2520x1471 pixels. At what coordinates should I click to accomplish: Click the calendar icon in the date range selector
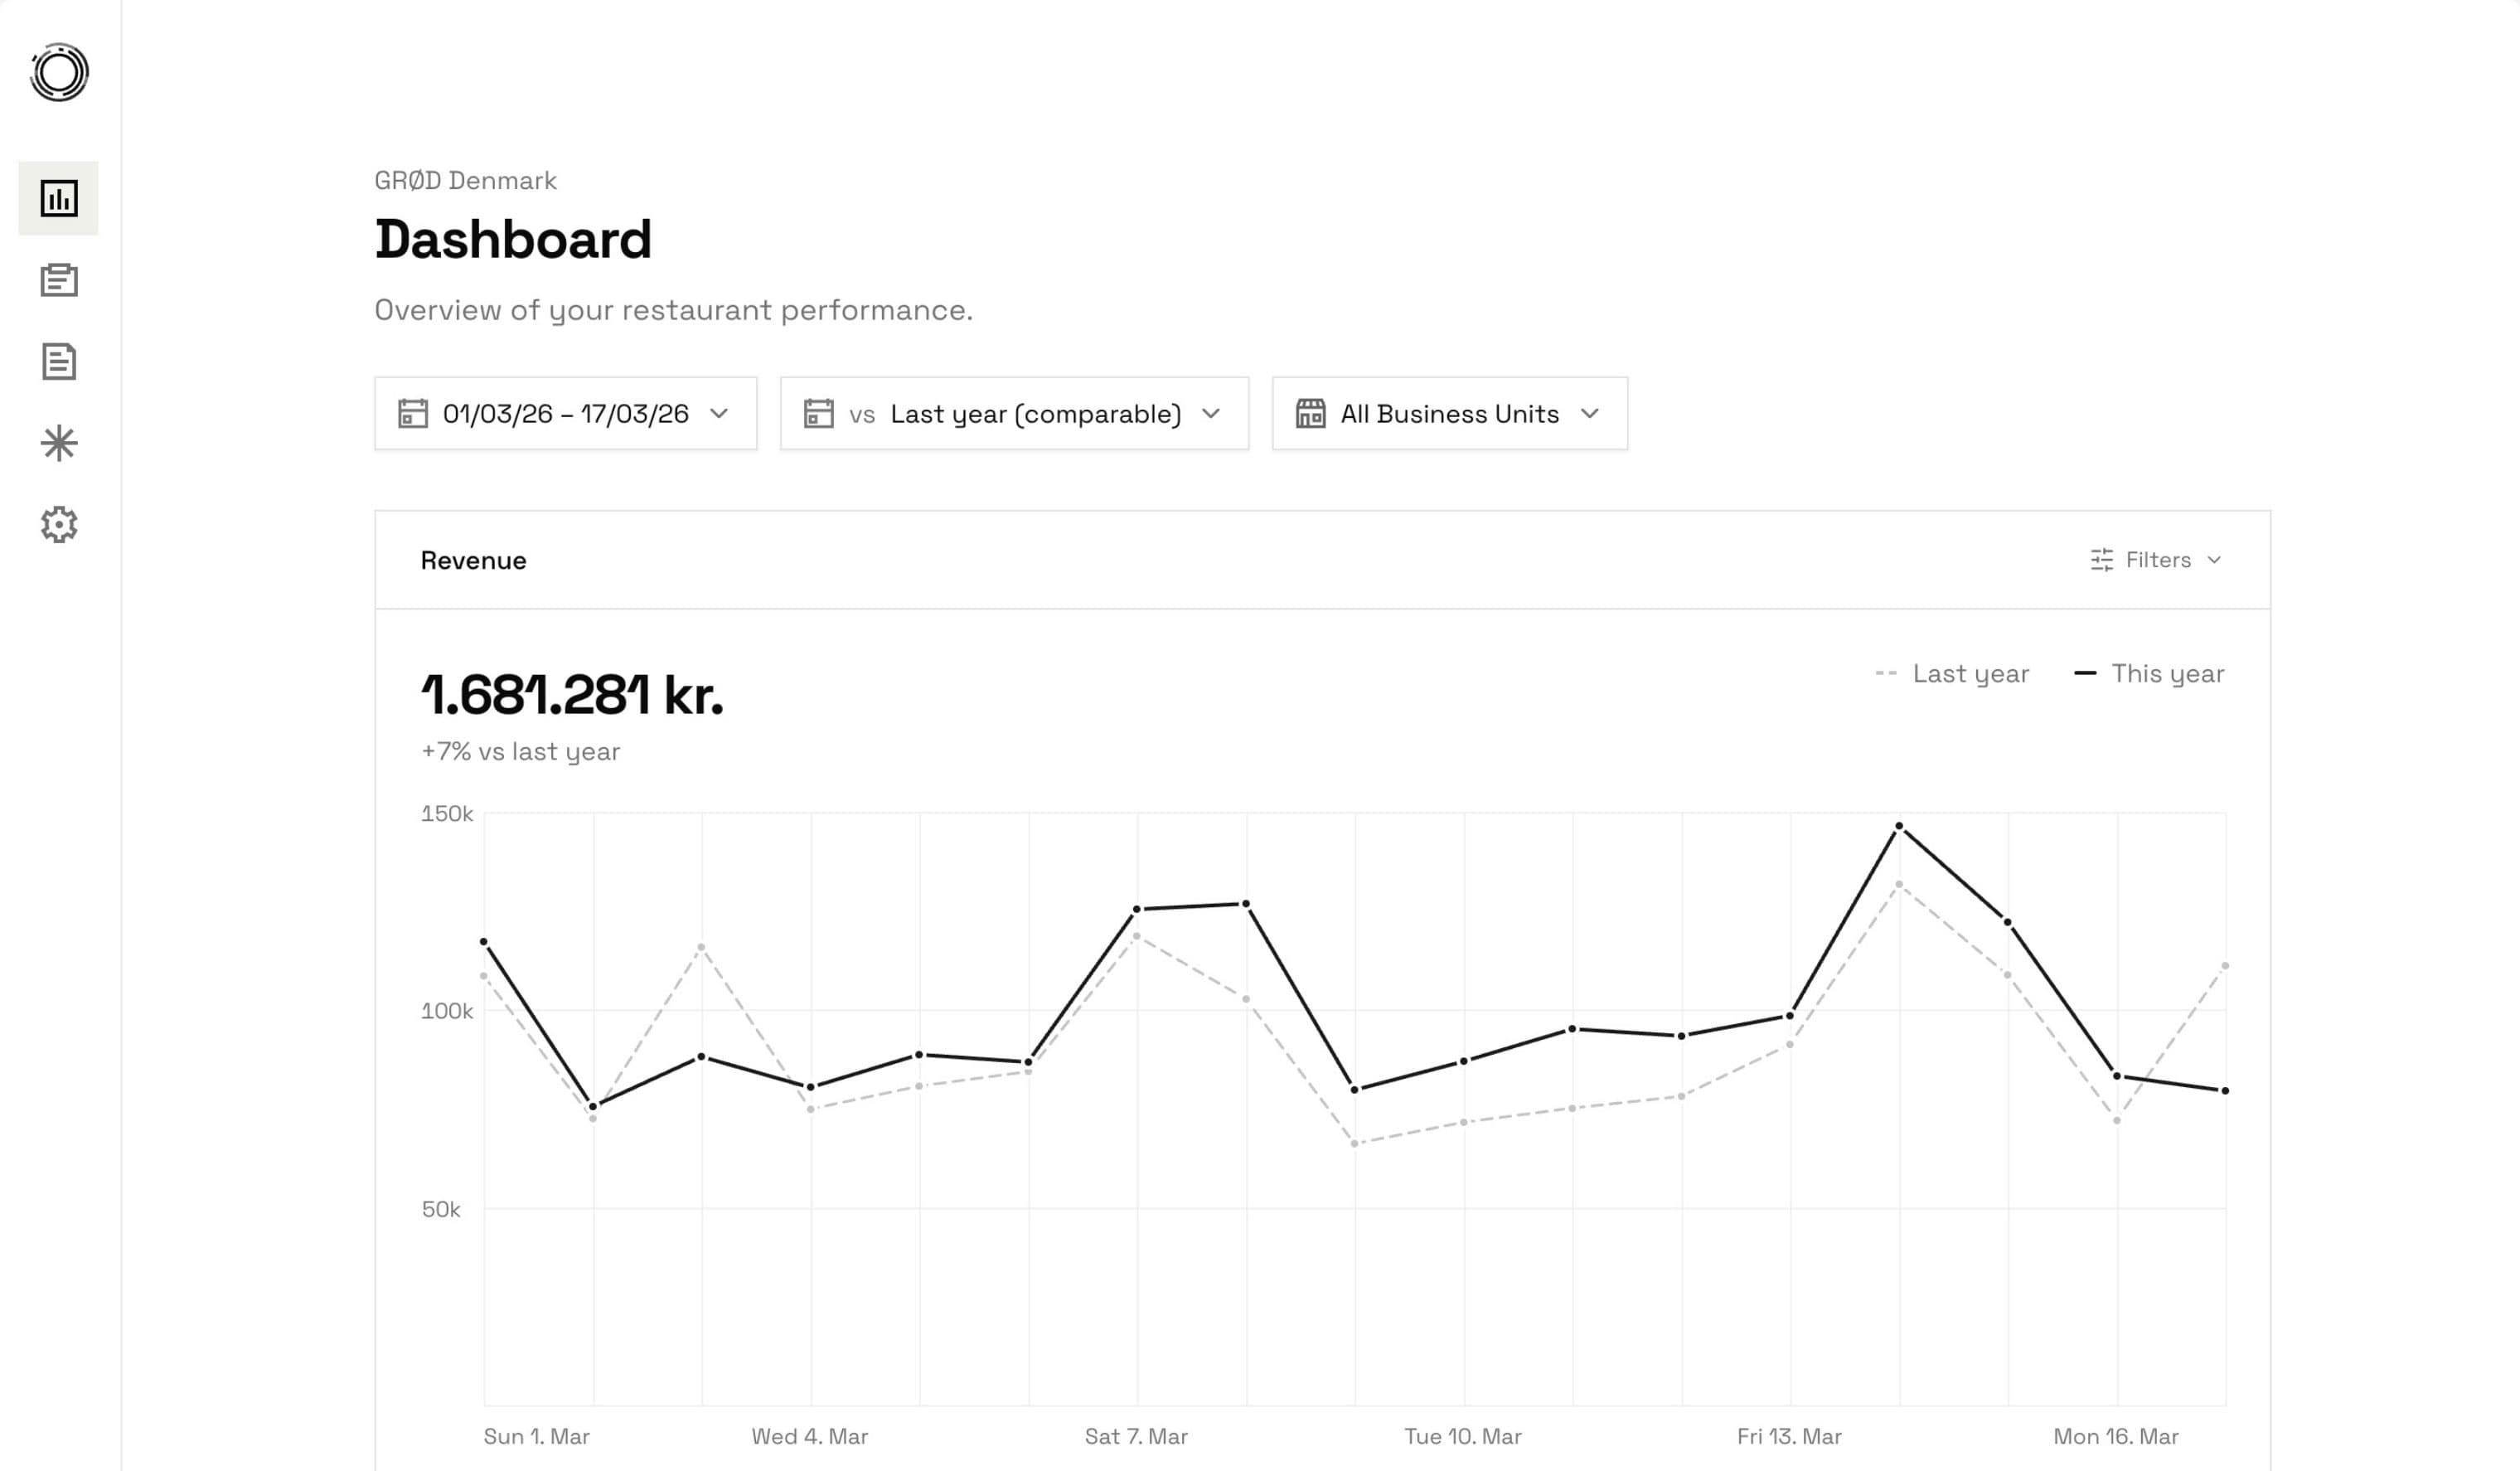(413, 413)
